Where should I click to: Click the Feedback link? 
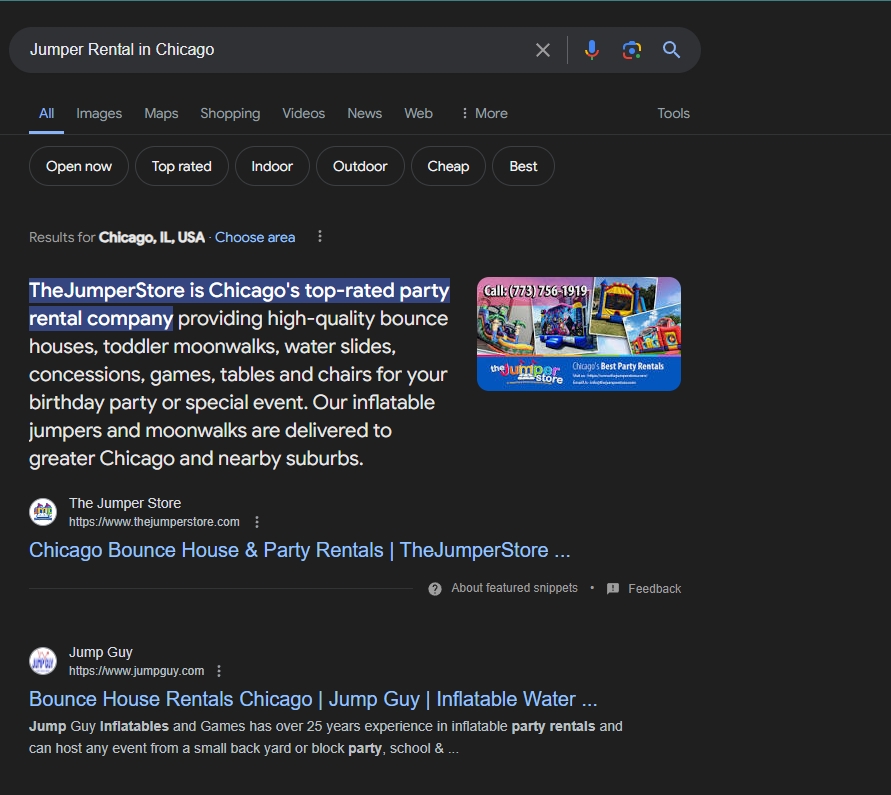tap(654, 589)
